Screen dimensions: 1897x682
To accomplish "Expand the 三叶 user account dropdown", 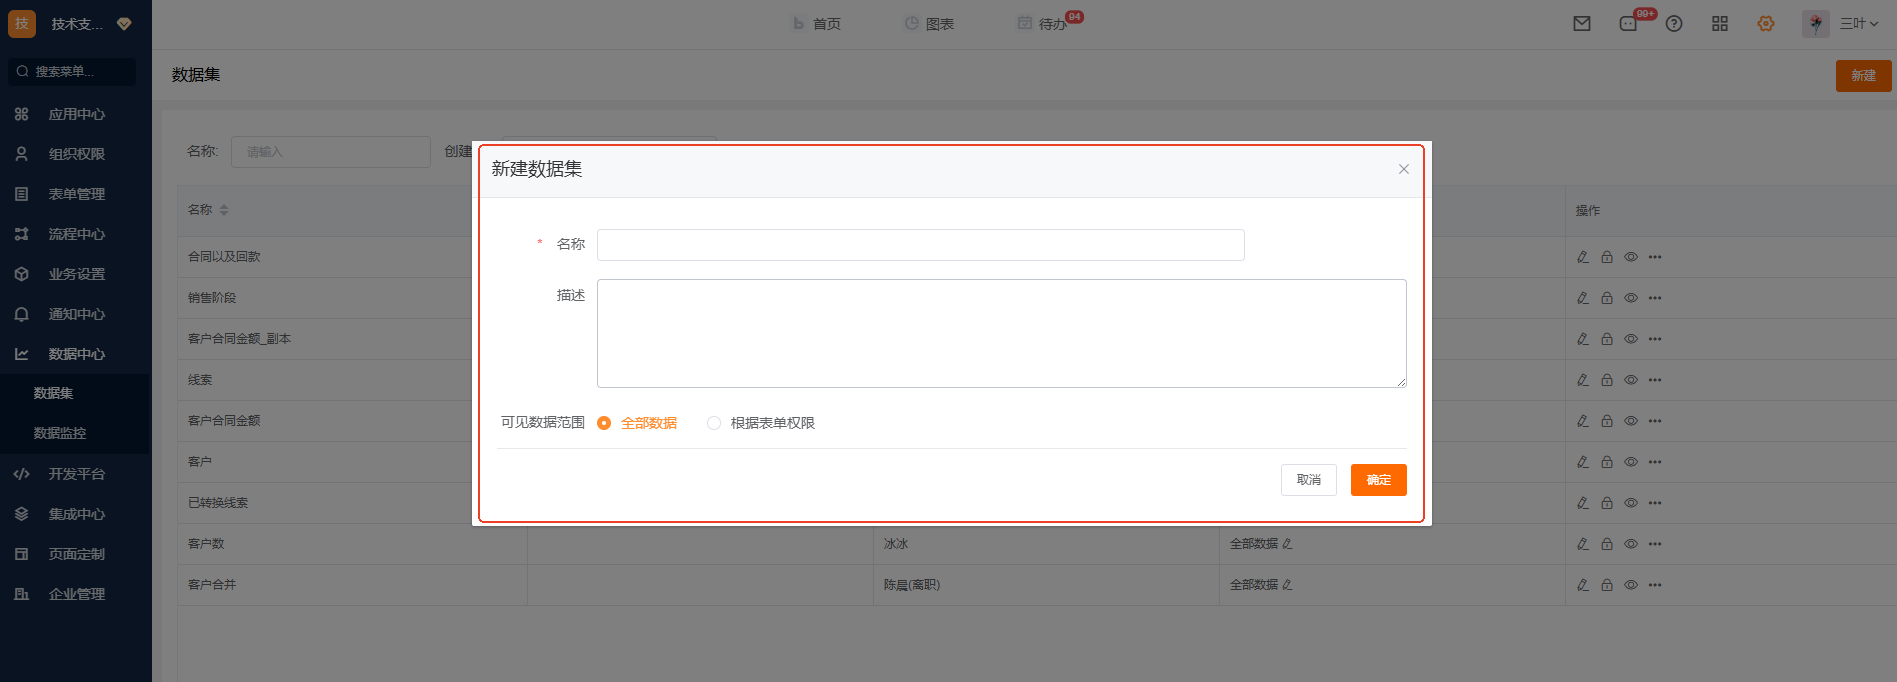I will click(1856, 24).
